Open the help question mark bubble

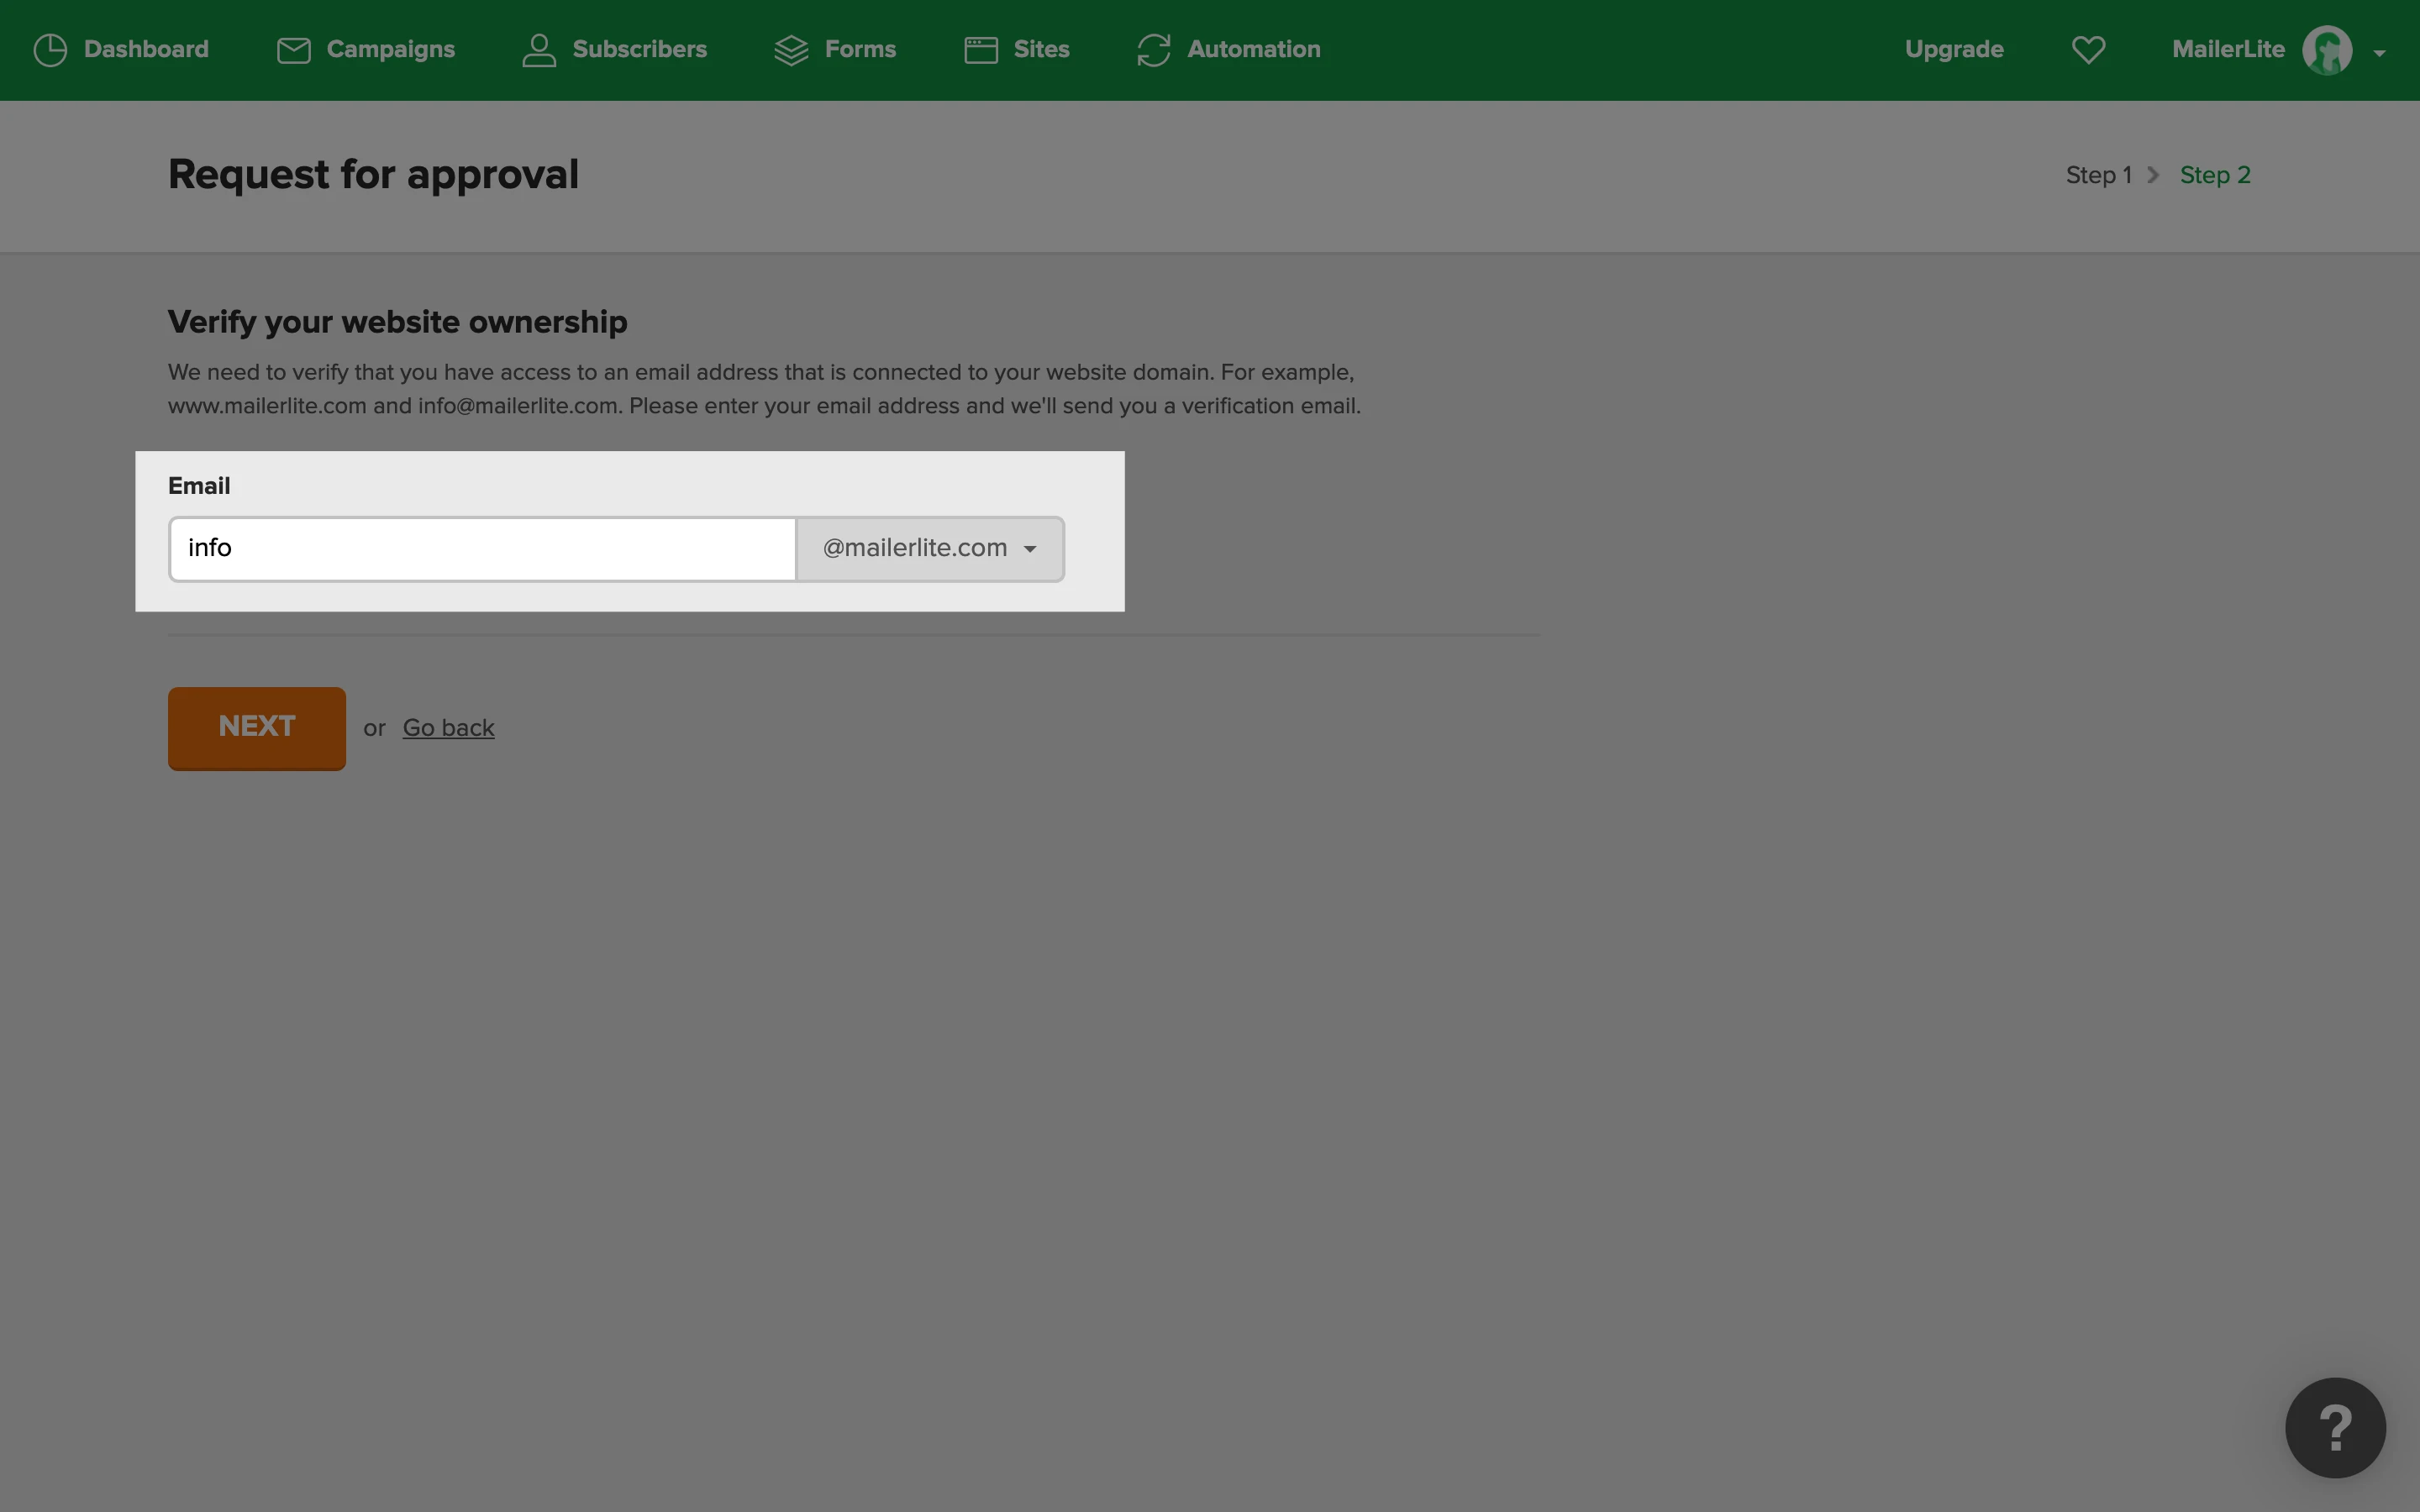2334,1427
